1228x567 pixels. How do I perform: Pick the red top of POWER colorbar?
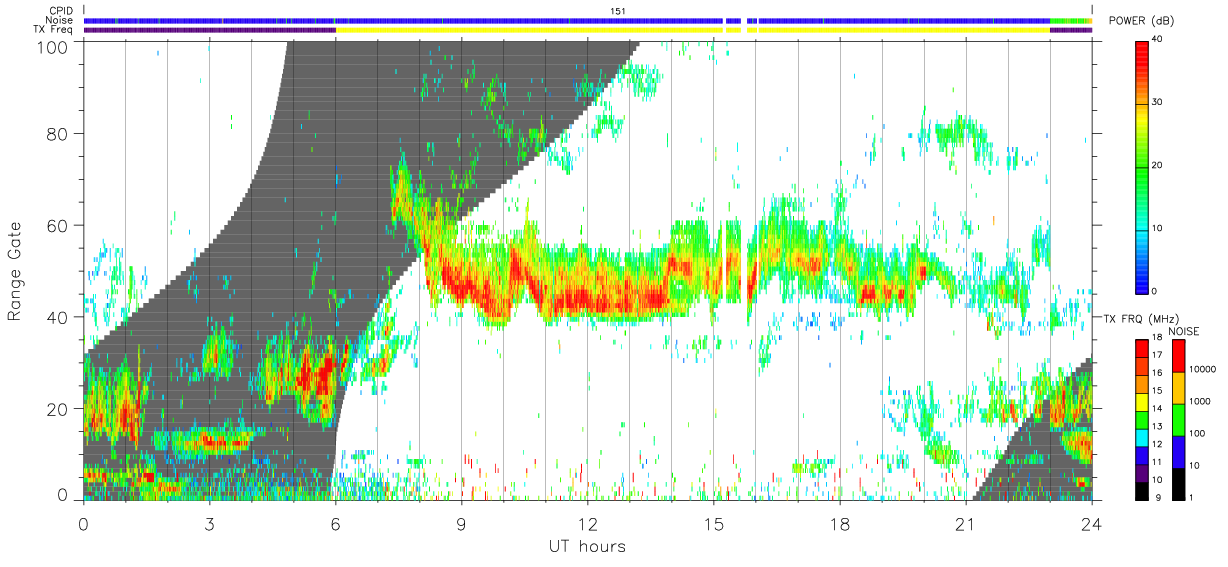pos(1143,50)
